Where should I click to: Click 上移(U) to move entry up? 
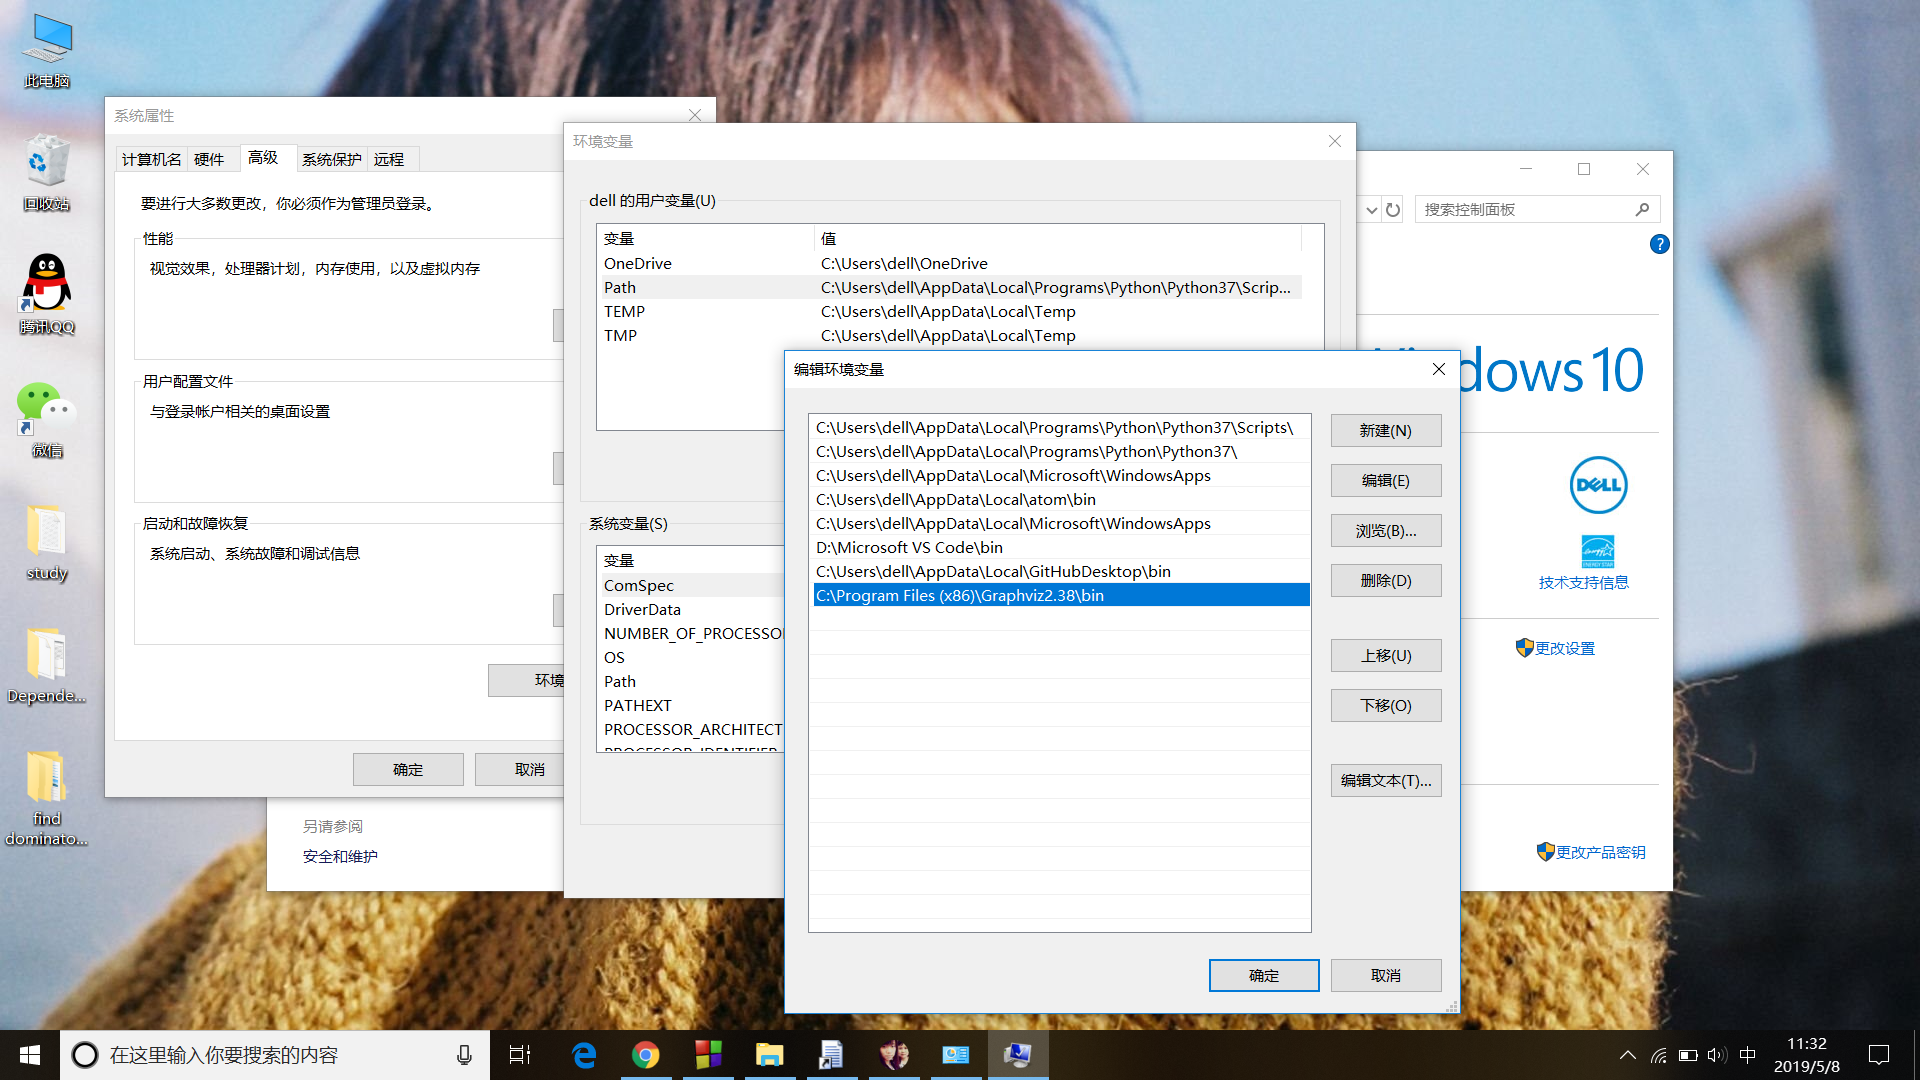click(x=1385, y=655)
